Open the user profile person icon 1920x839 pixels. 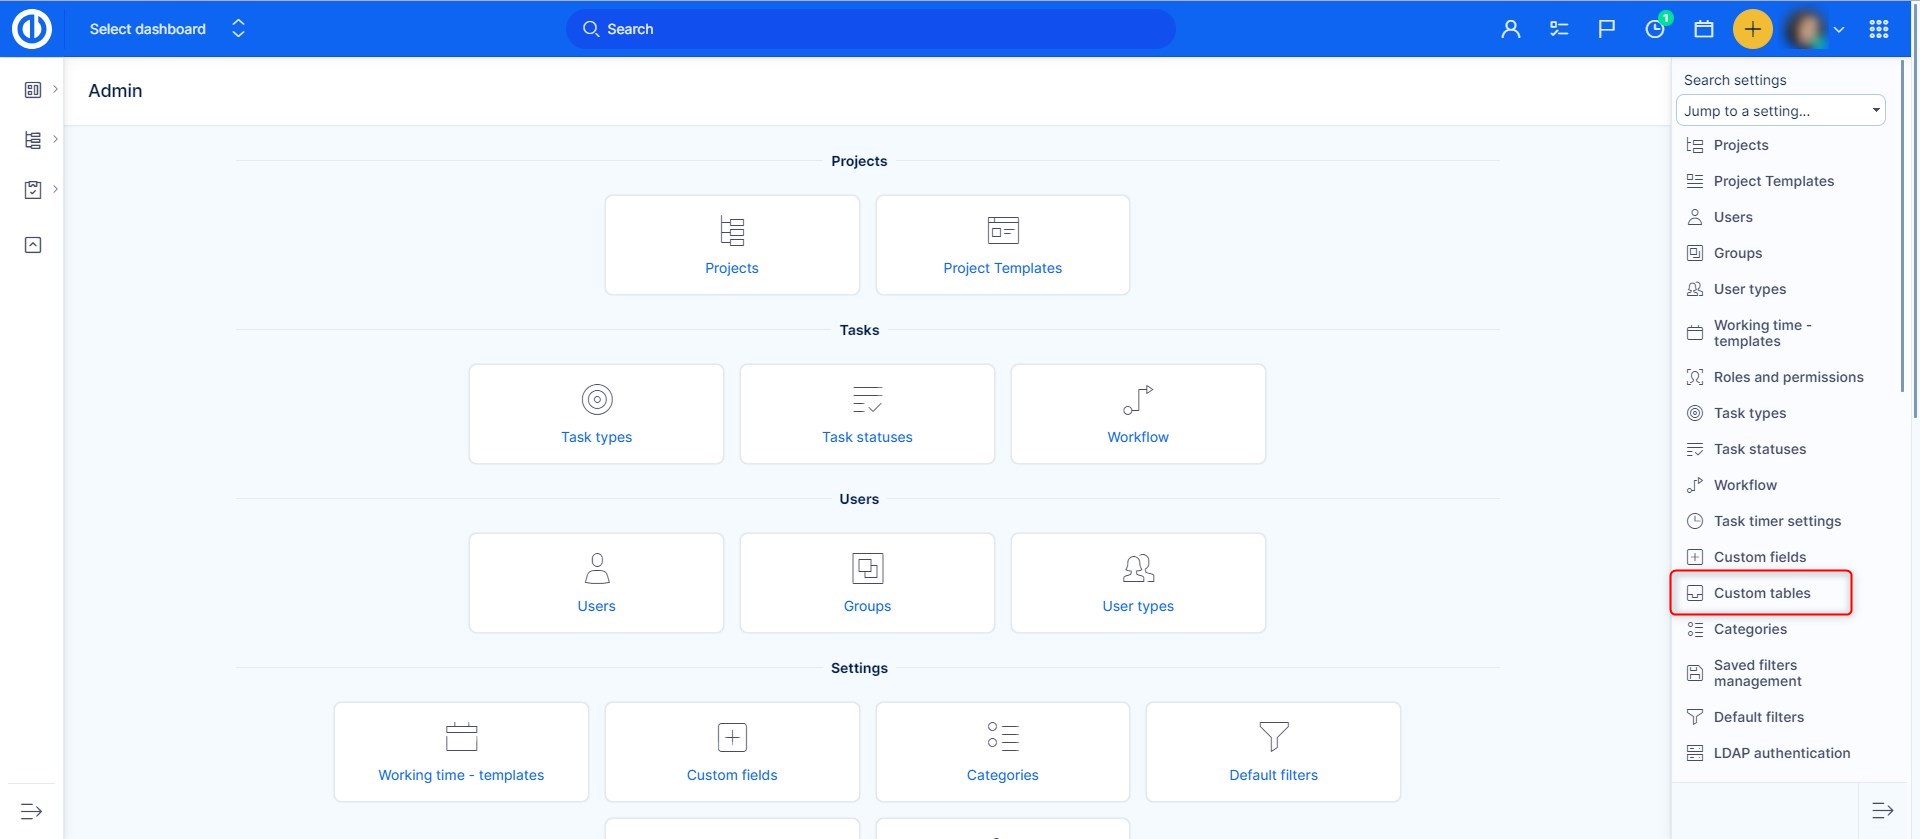coord(1510,29)
